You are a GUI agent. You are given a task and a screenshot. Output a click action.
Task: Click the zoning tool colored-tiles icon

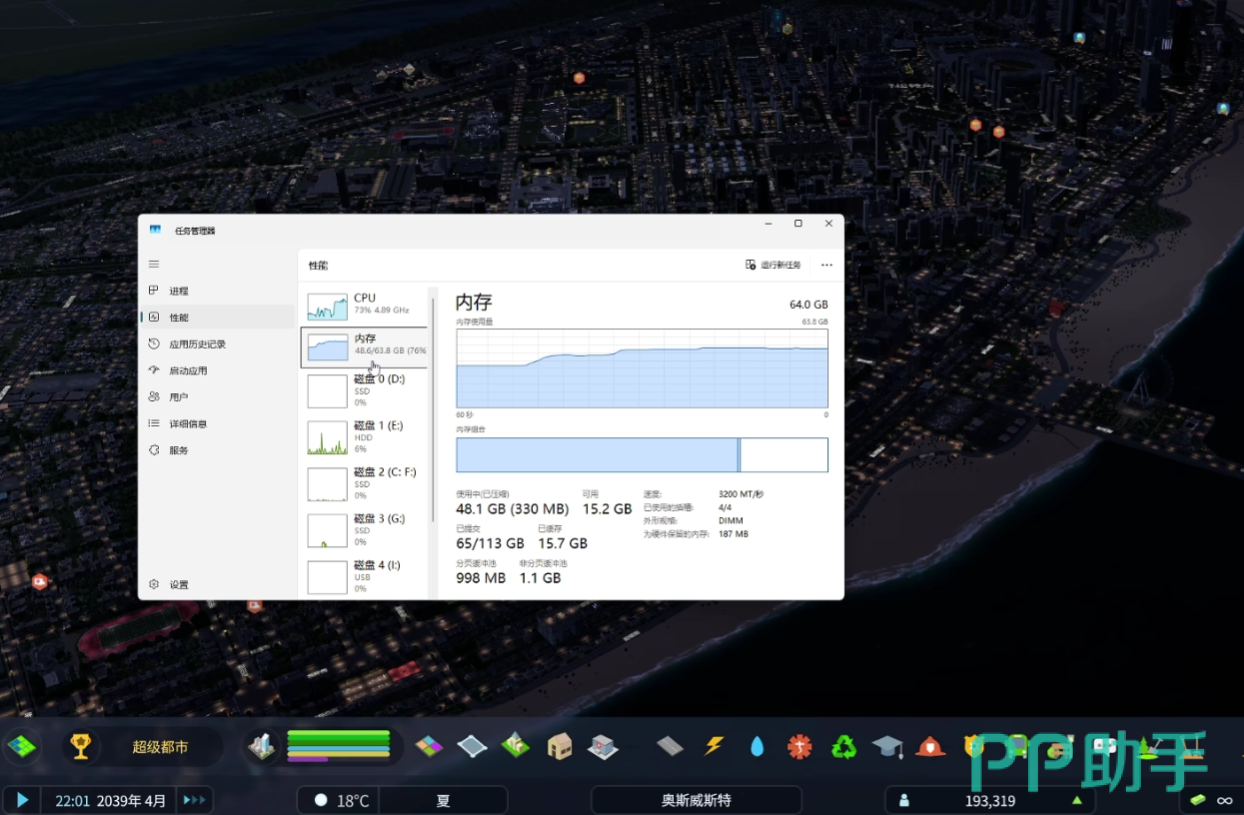(429, 746)
